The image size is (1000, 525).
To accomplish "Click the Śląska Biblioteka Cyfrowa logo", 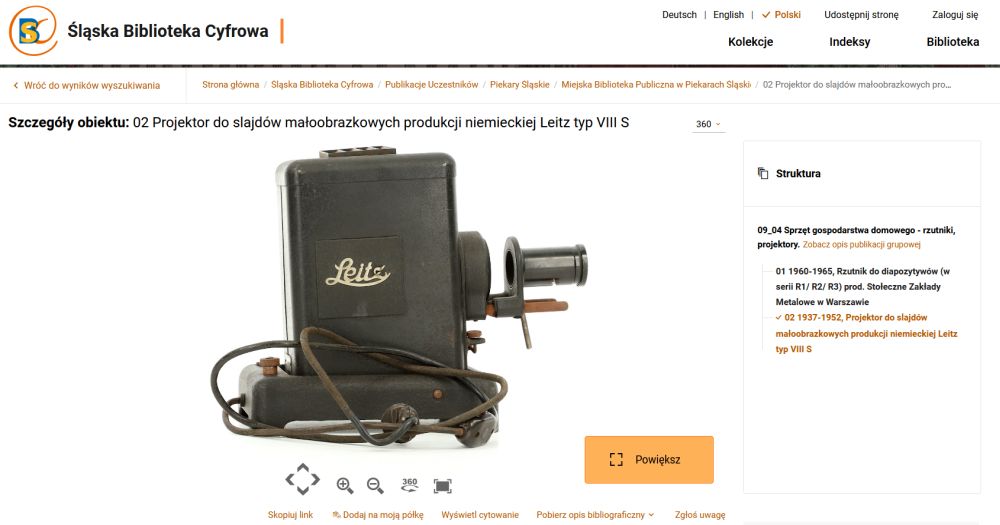I will (x=33, y=31).
